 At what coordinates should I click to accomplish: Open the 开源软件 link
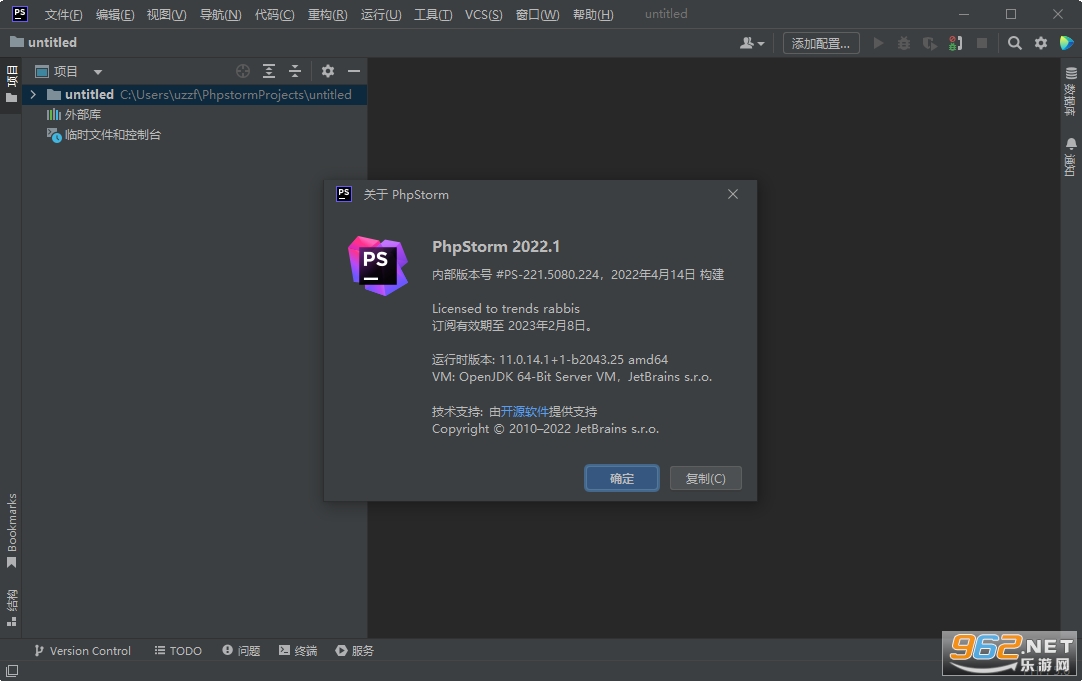[524, 411]
